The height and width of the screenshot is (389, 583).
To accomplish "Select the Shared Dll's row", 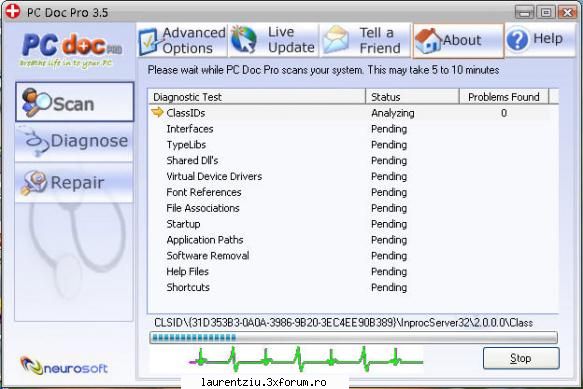I will [350, 160].
